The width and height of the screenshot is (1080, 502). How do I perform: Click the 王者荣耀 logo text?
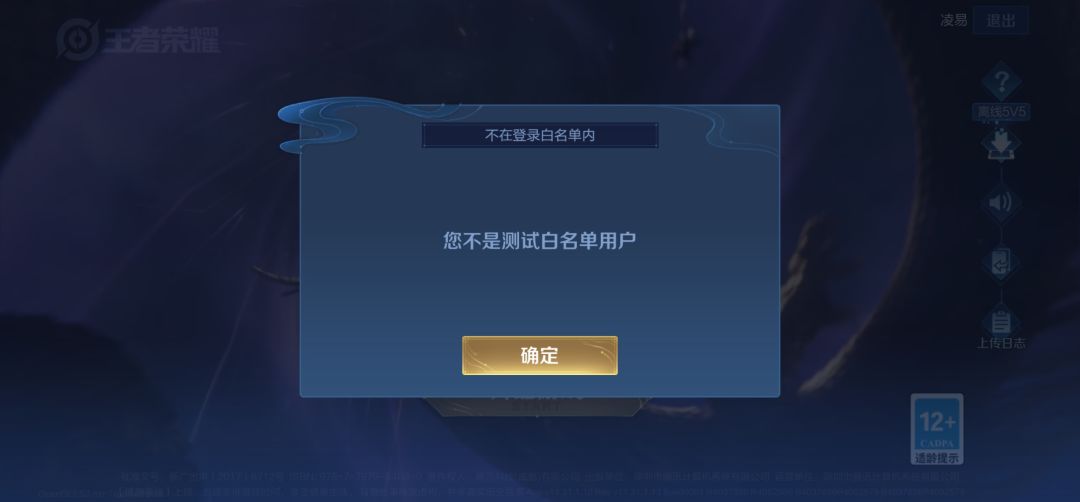pyautogui.click(x=162, y=41)
